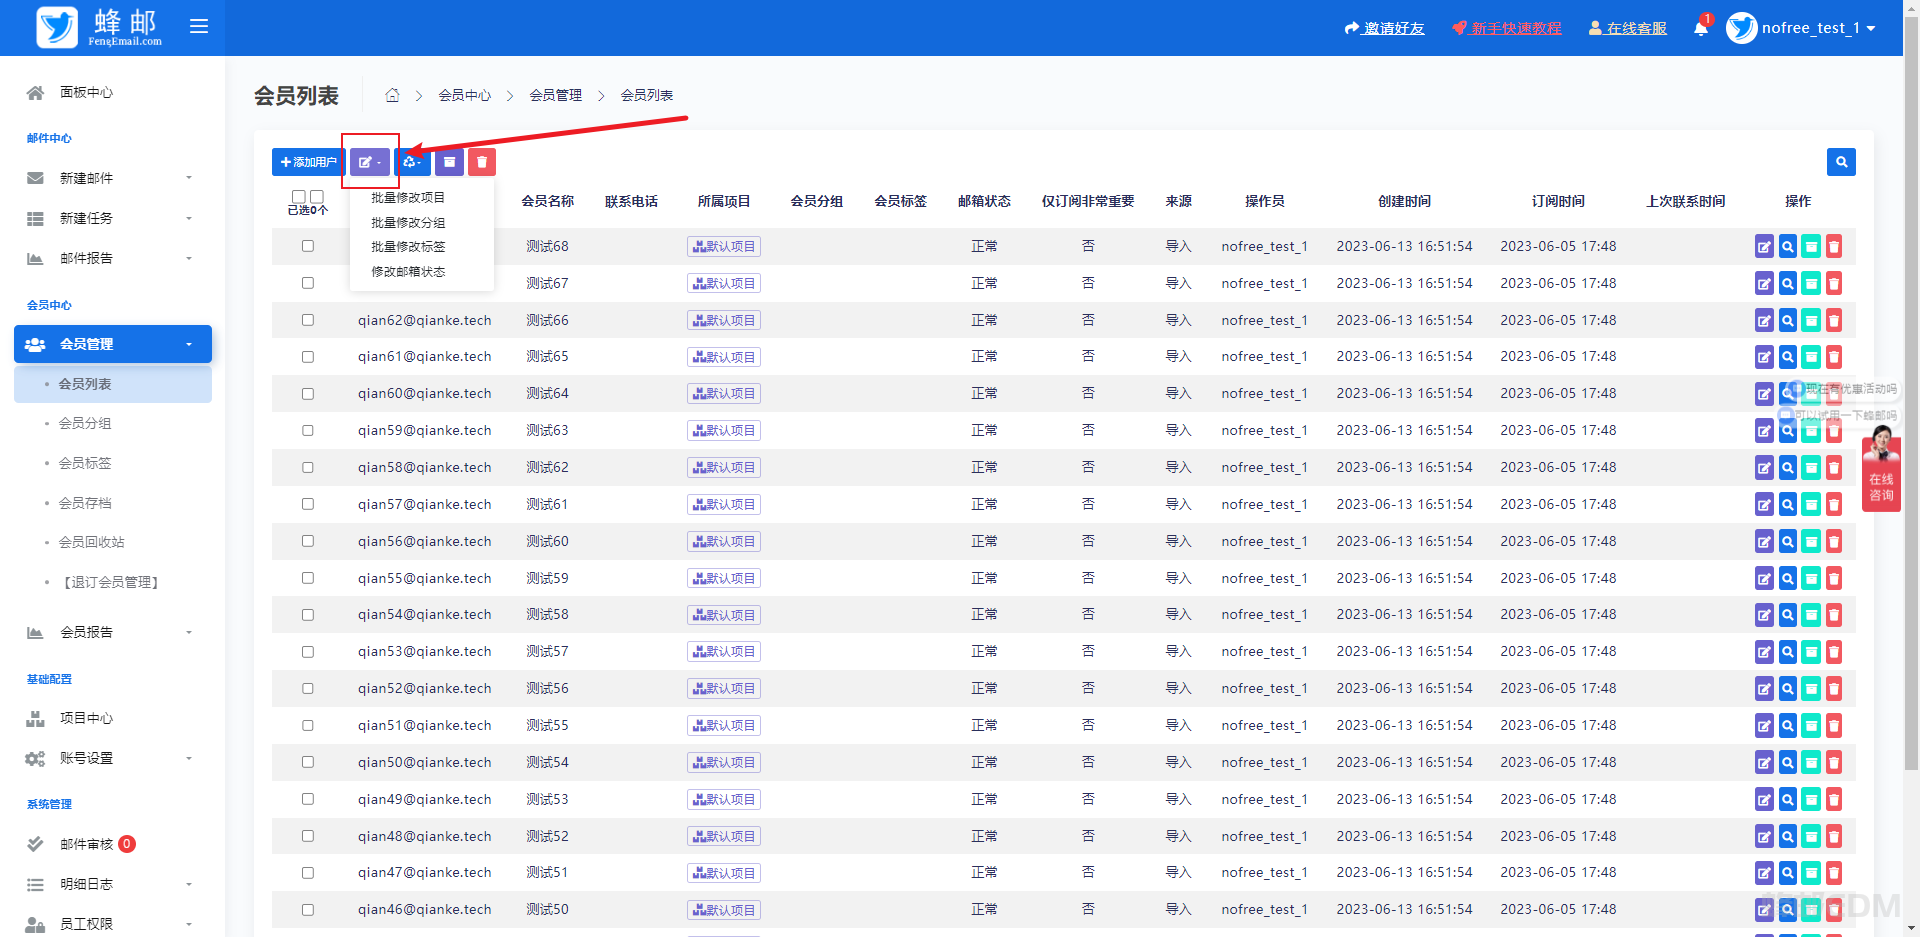Click the red batch delete toolbar button
The height and width of the screenshot is (937, 1920).
click(x=482, y=162)
